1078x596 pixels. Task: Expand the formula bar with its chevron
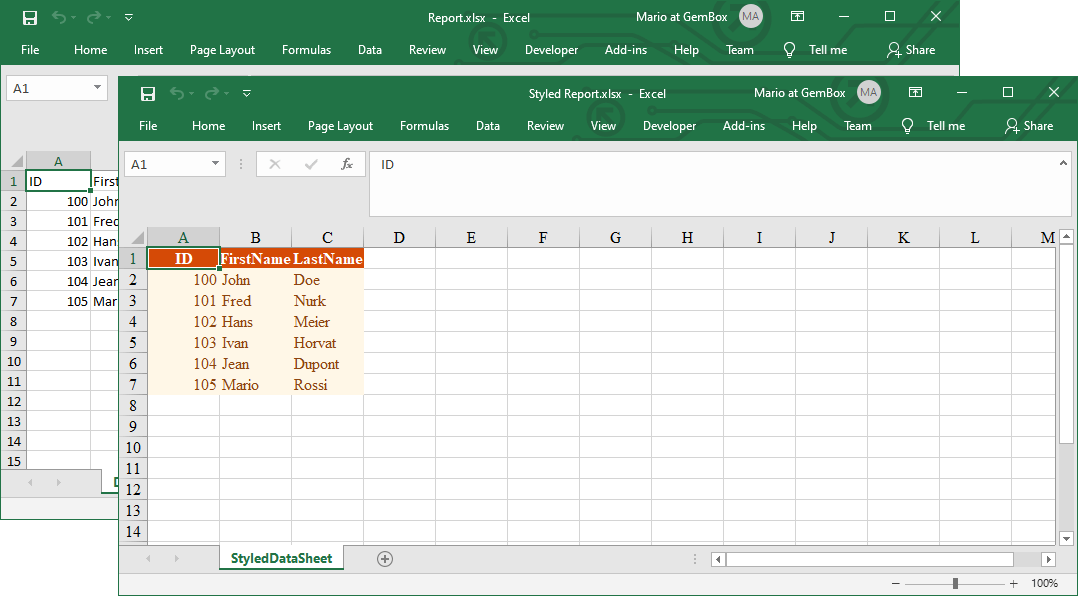pyautogui.click(x=1062, y=161)
